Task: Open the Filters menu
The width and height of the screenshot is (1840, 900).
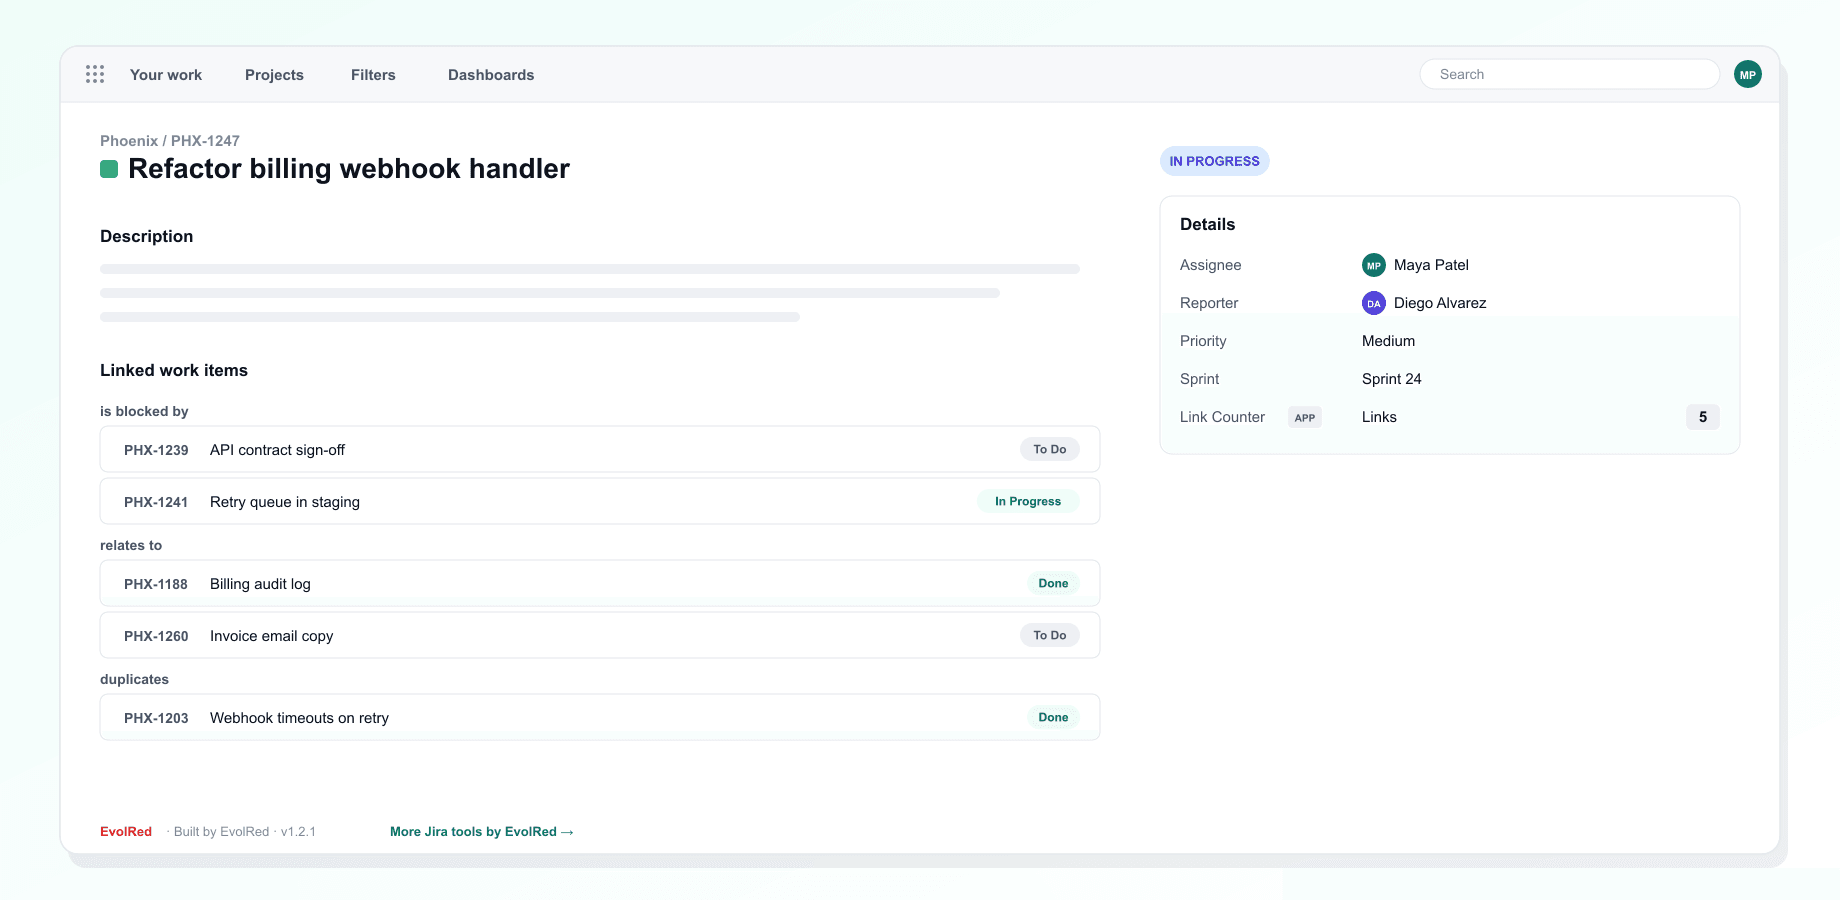Action: [373, 75]
